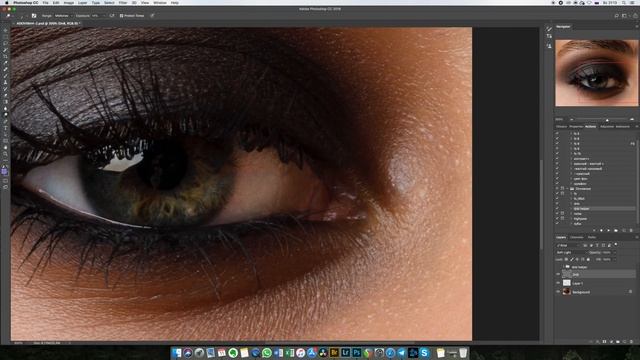640x360 pixels.
Task: Delete the selected action with the trash icon
Action: coord(631,231)
